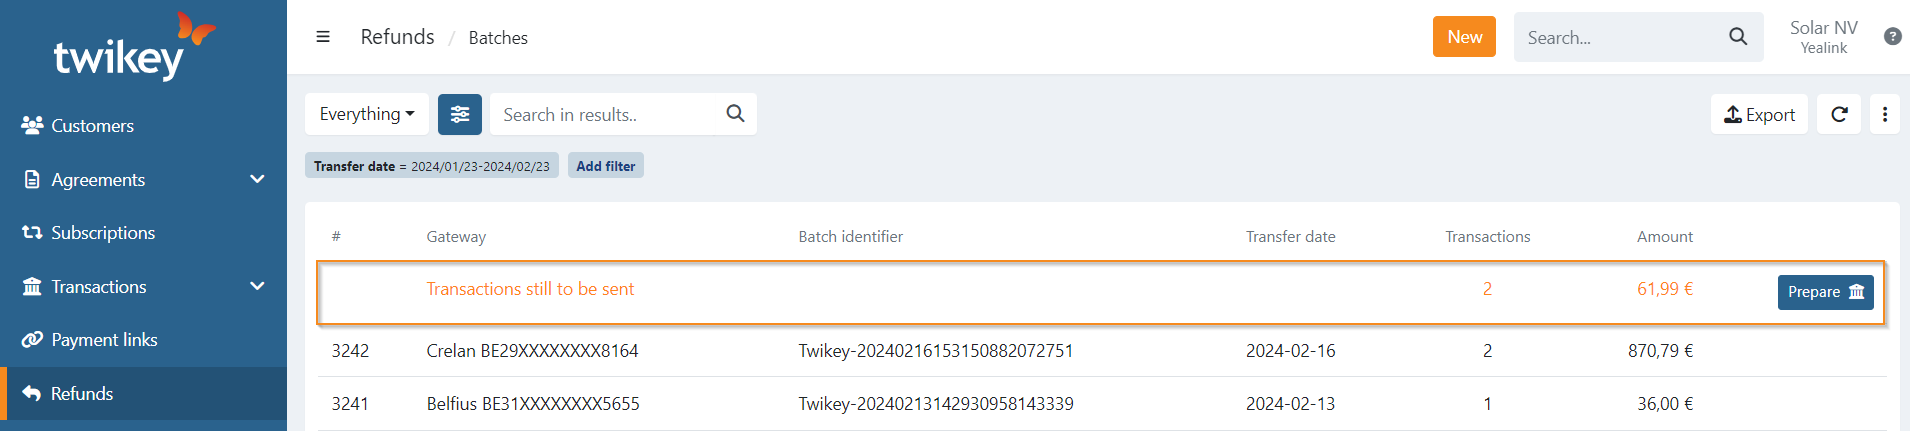Click the search in results magnifier icon
The image size is (1910, 431).
735,114
